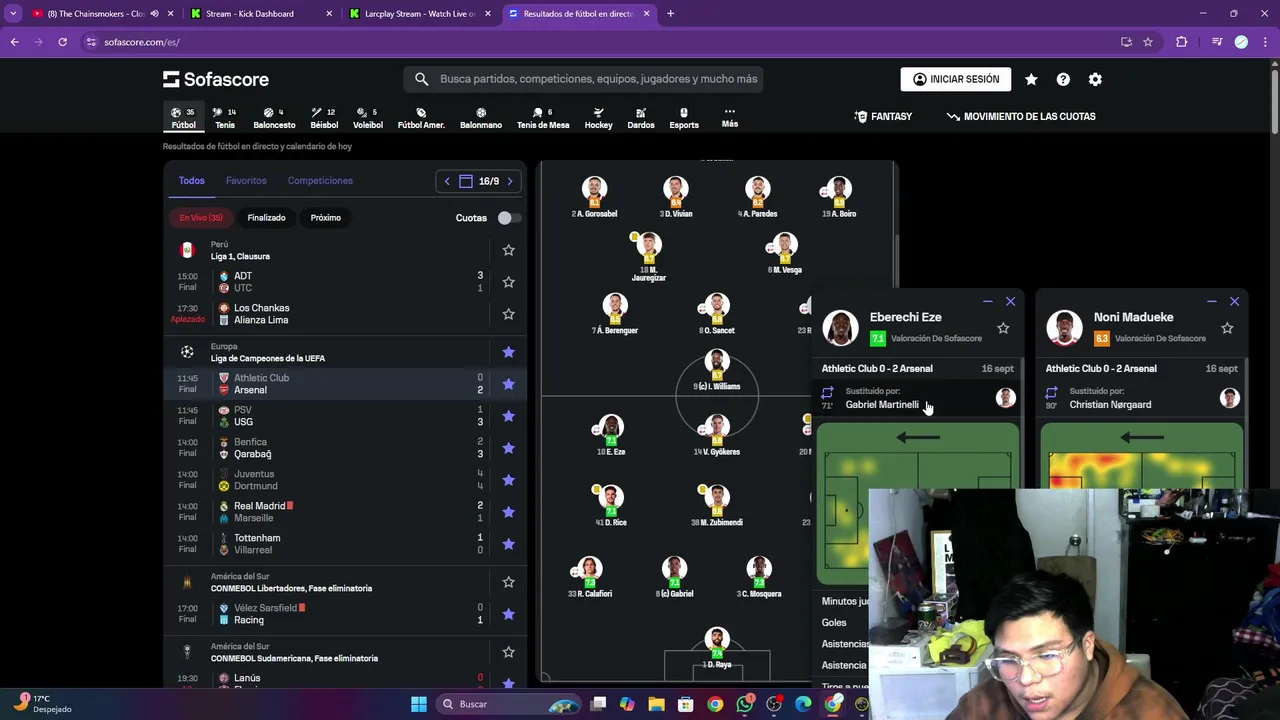Screen dimensions: 1280x720
Task: Open favorites star in header
Action: coord(1031,79)
